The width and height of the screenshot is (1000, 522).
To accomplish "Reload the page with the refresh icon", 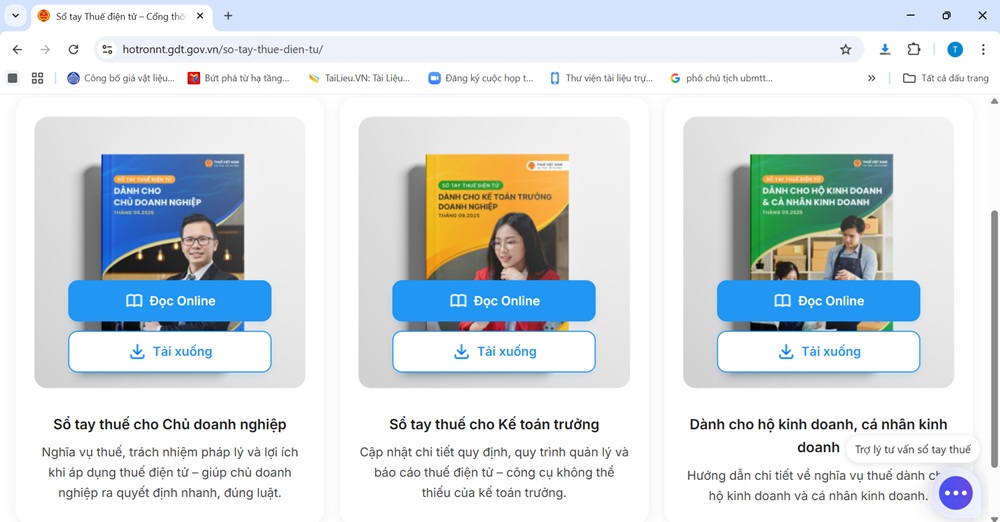I will coord(73,49).
